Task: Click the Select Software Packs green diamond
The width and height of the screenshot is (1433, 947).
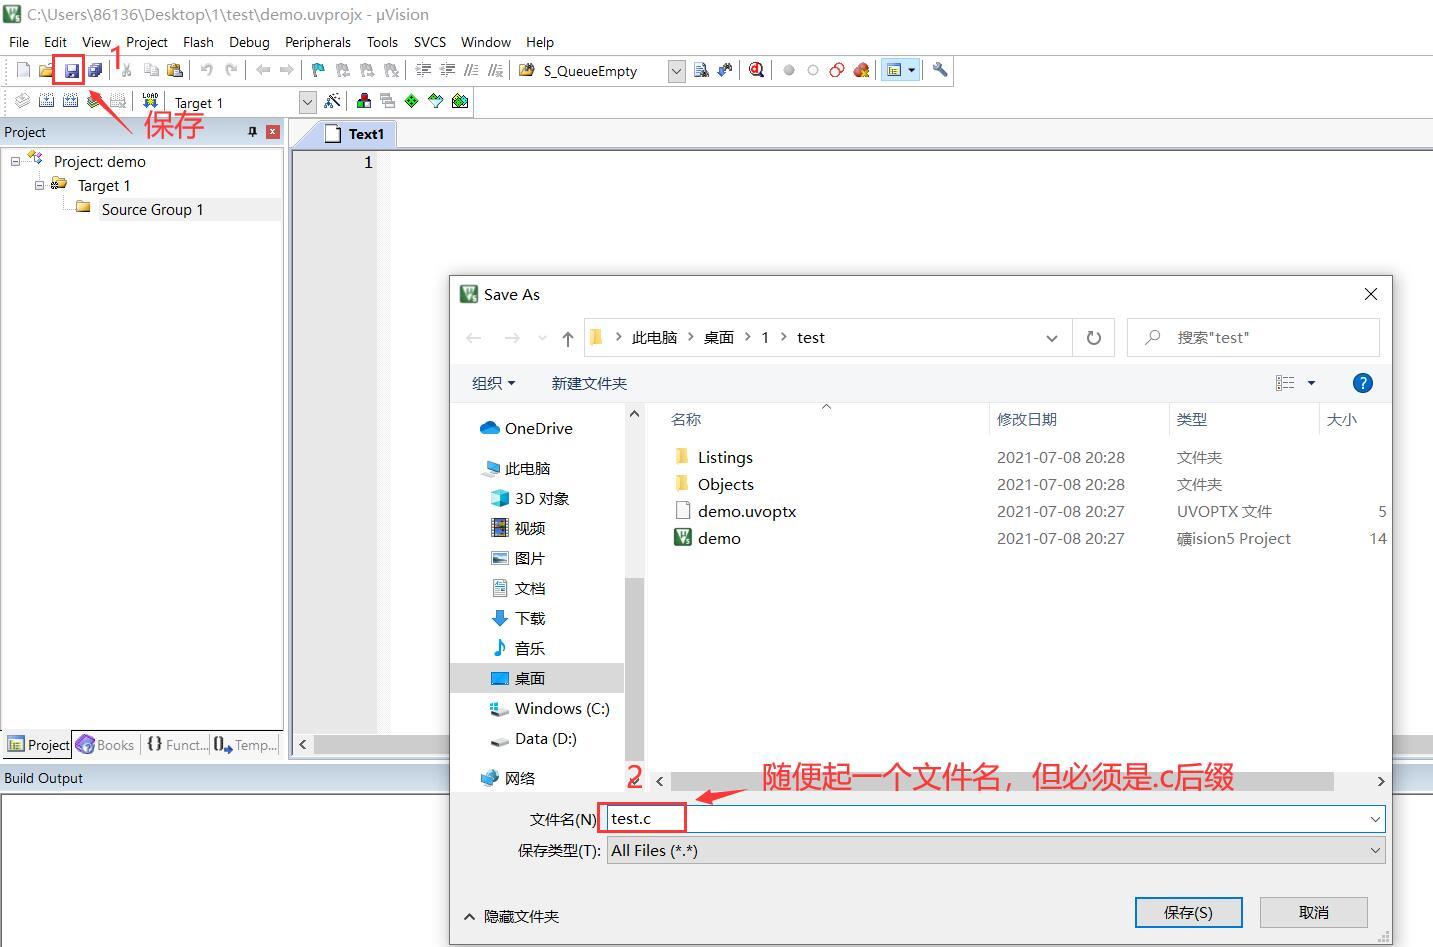Action: [x=411, y=101]
